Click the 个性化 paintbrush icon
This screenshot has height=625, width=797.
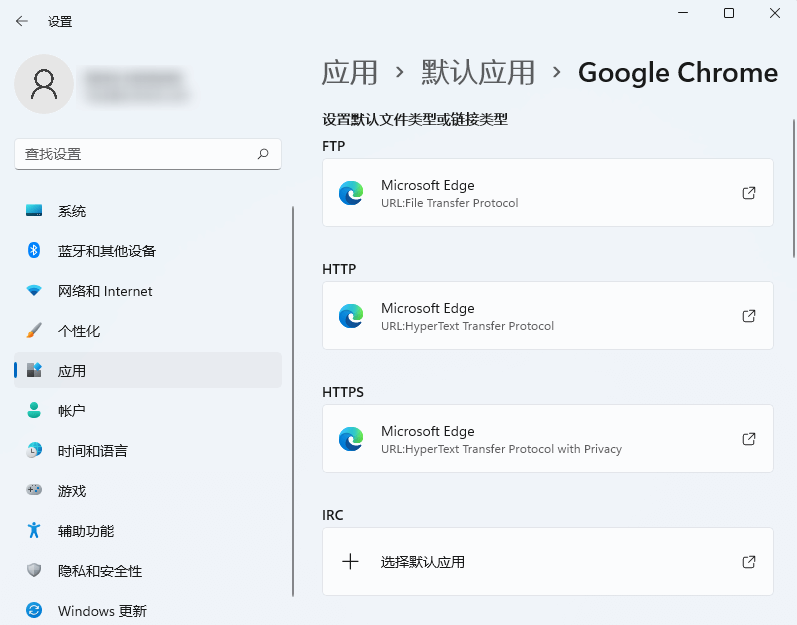(x=34, y=330)
